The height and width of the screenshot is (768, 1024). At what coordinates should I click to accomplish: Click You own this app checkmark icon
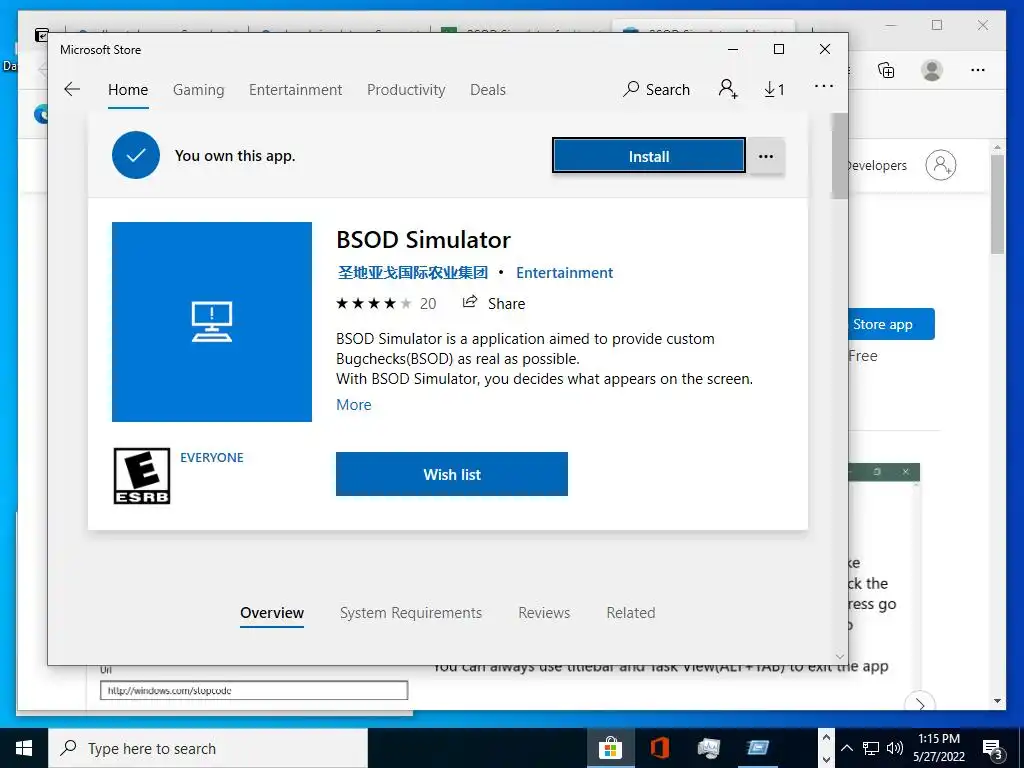pos(136,155)
